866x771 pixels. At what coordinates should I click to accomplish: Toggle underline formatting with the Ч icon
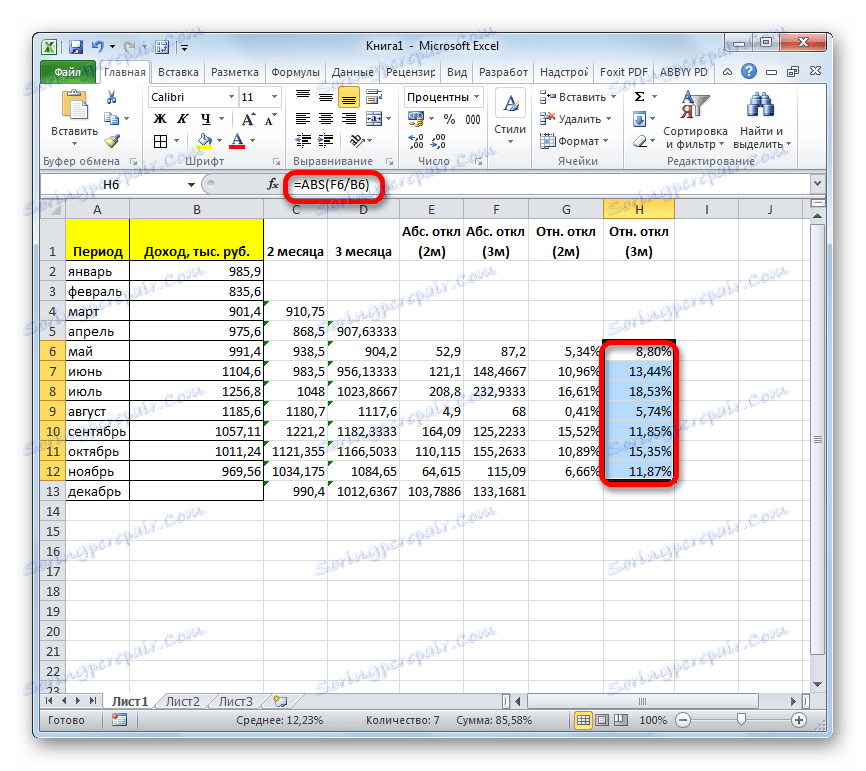(x=206, y=118)
